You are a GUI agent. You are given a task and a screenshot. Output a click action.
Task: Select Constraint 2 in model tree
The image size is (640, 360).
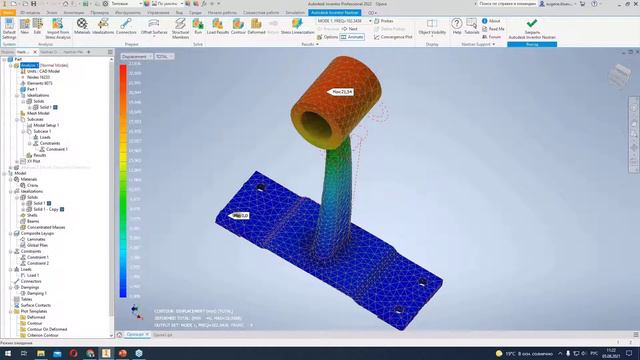coord(38,263)
